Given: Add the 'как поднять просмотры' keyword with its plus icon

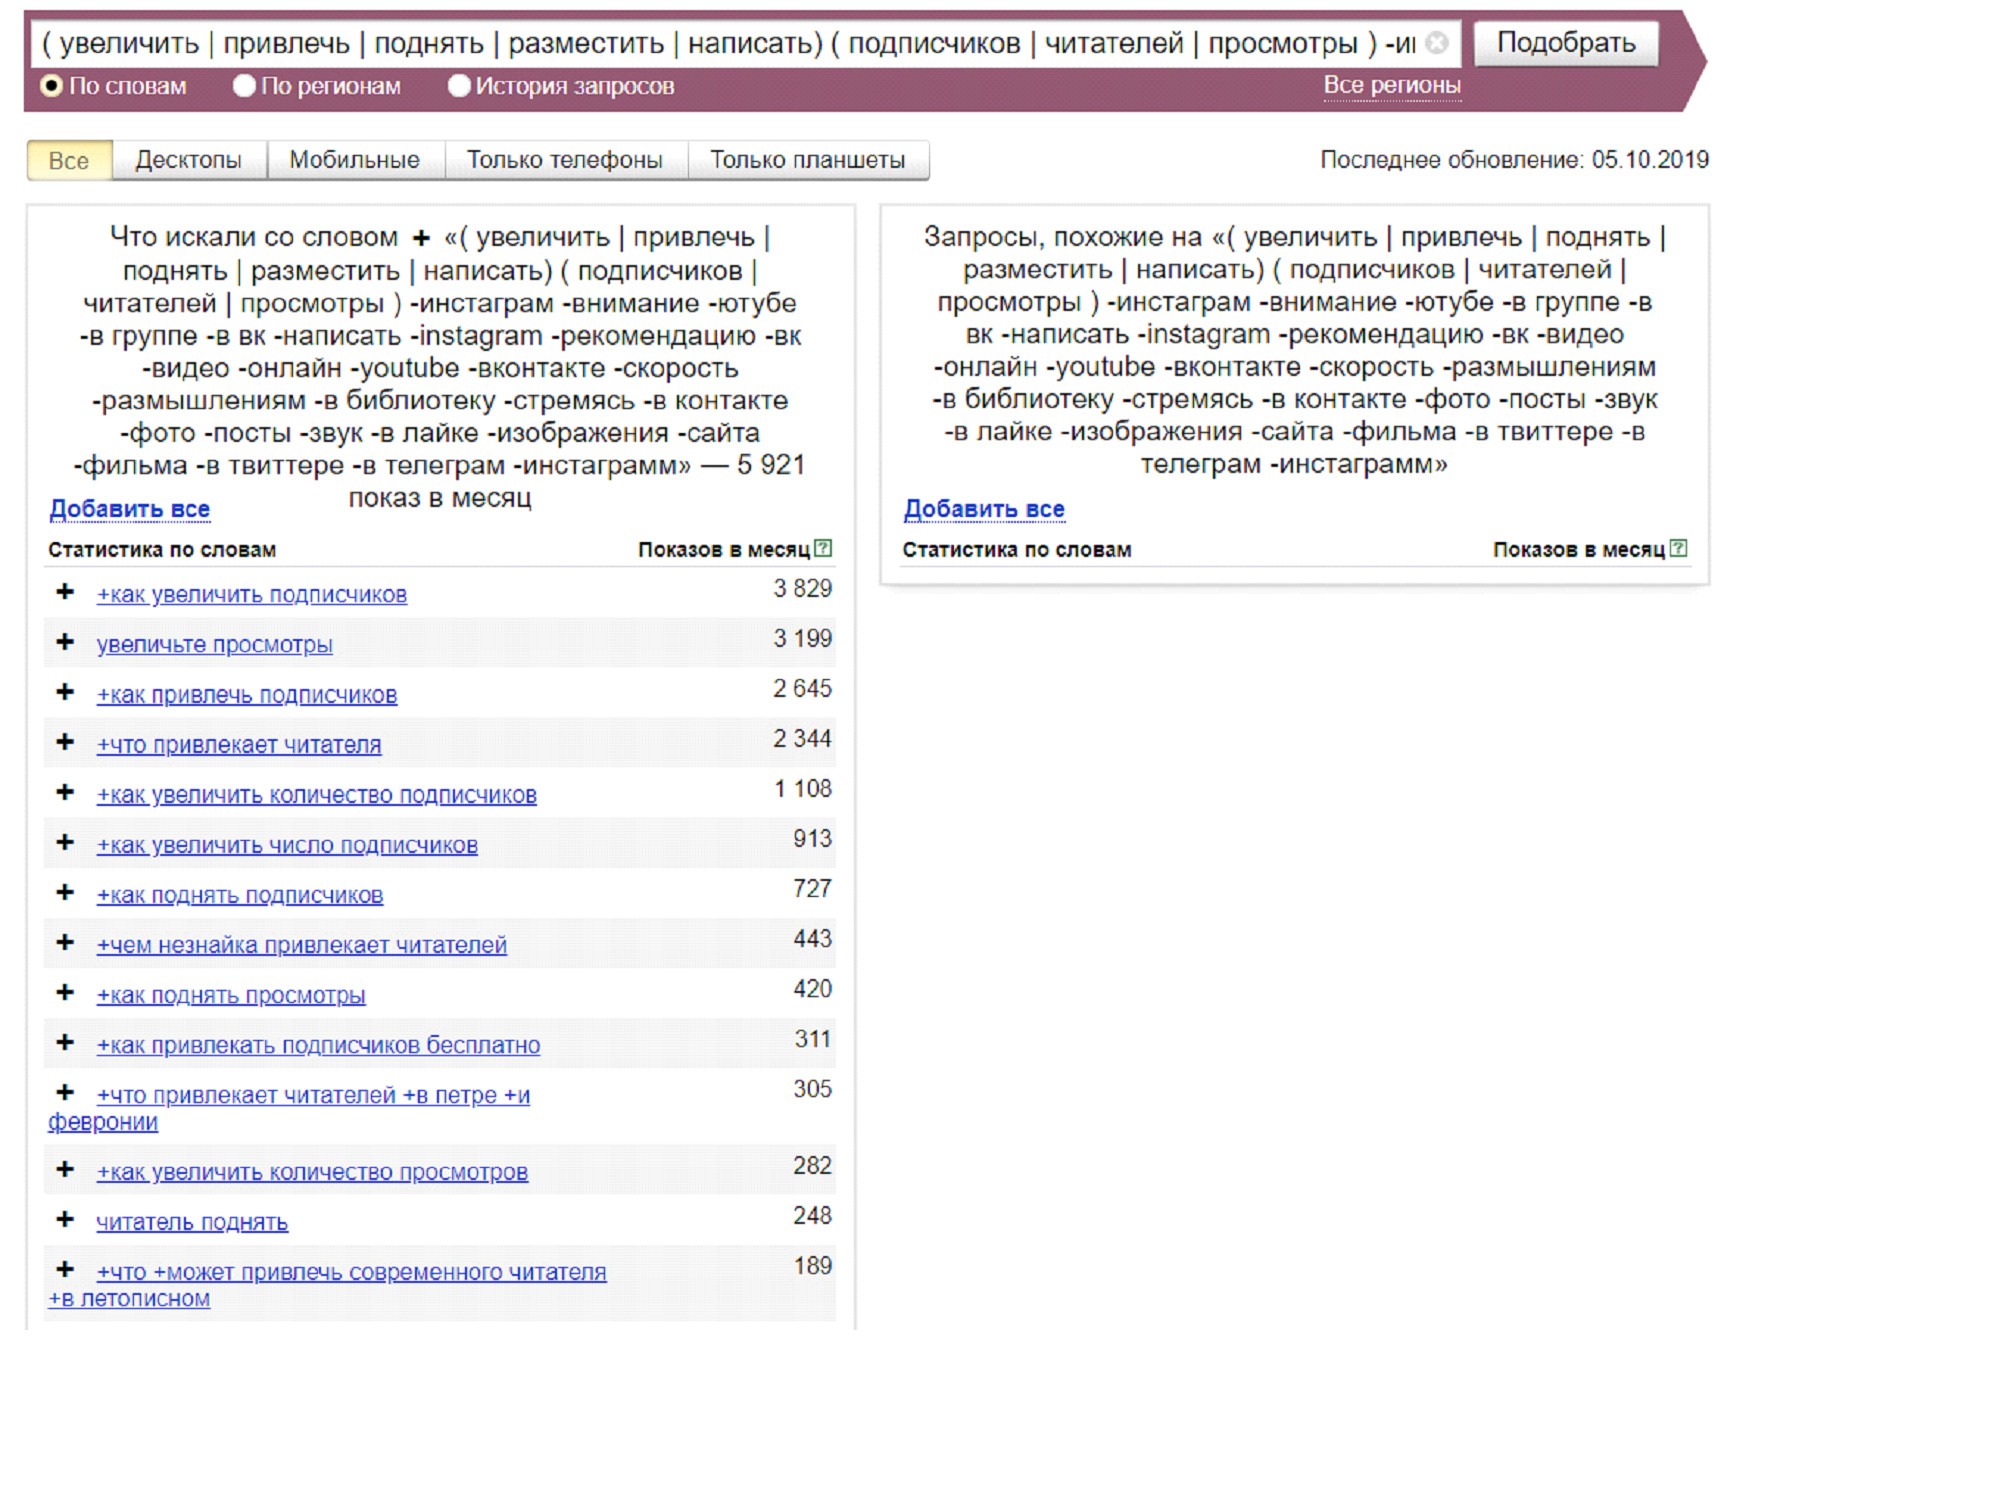Looking at the screenshot, I should pyautogui.click(x=65, y=992).
